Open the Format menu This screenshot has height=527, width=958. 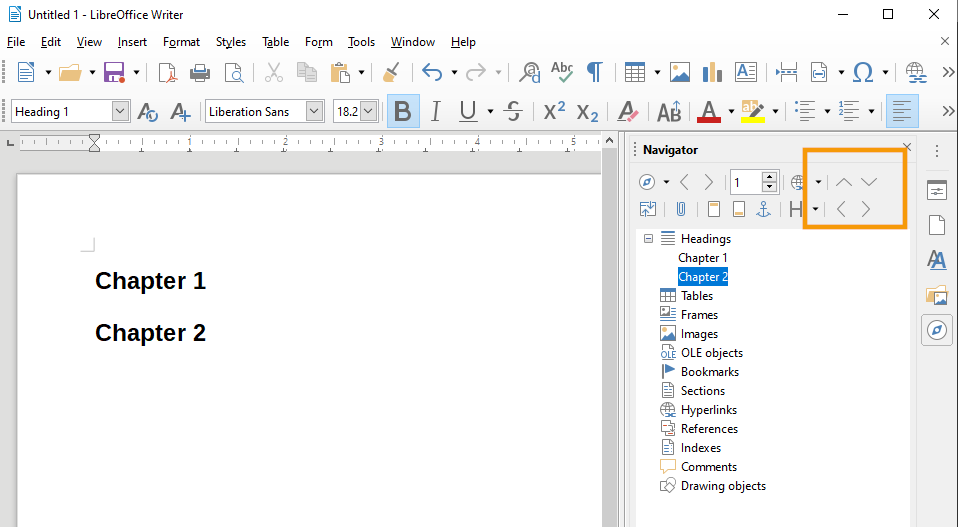point(181,42)
